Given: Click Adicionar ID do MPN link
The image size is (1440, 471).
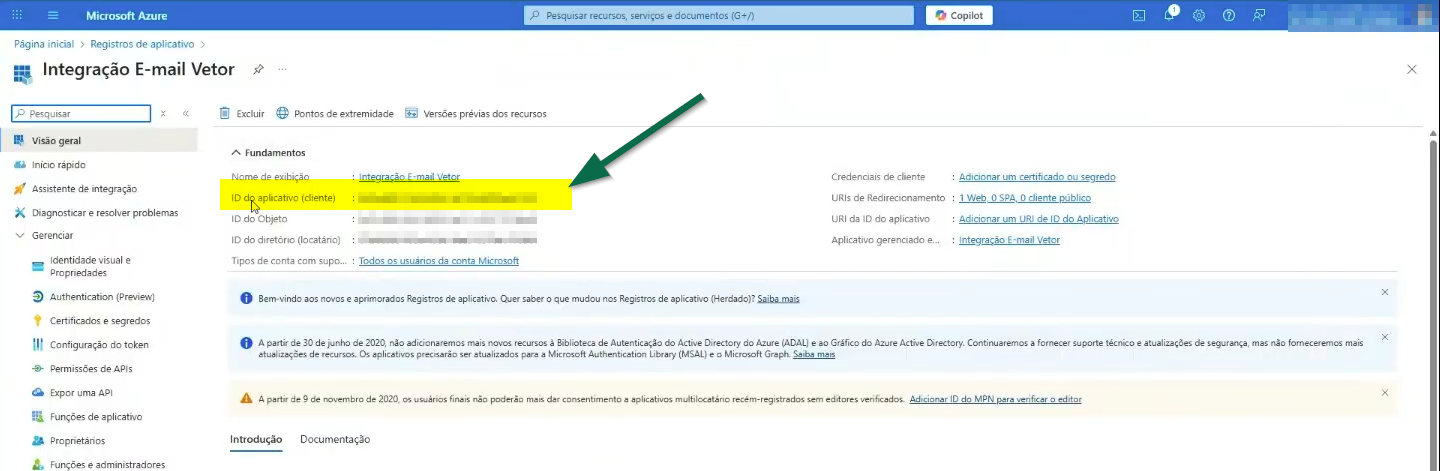Looking at the screenshot, I should click(x=995, y=399).
